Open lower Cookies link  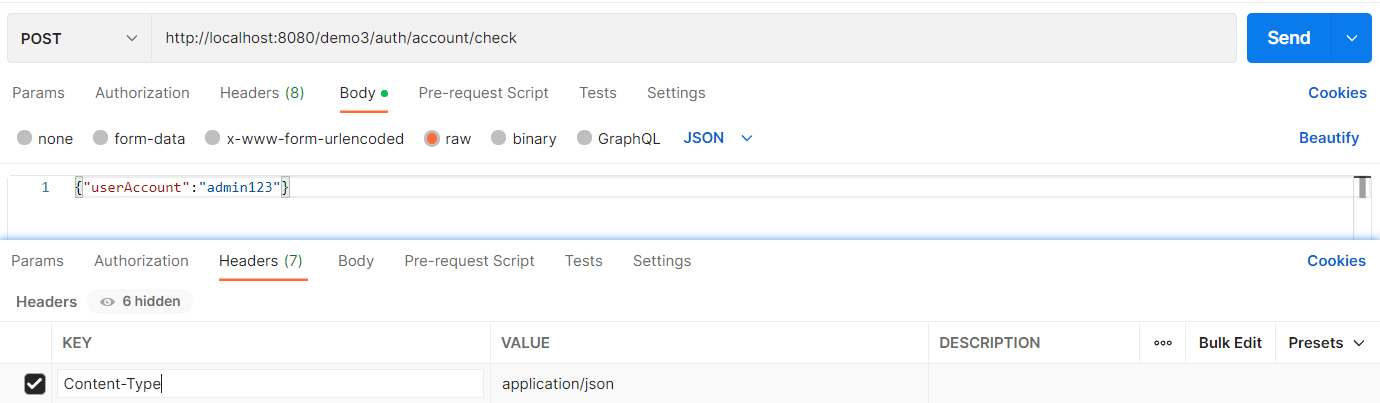coord(1336,261)
